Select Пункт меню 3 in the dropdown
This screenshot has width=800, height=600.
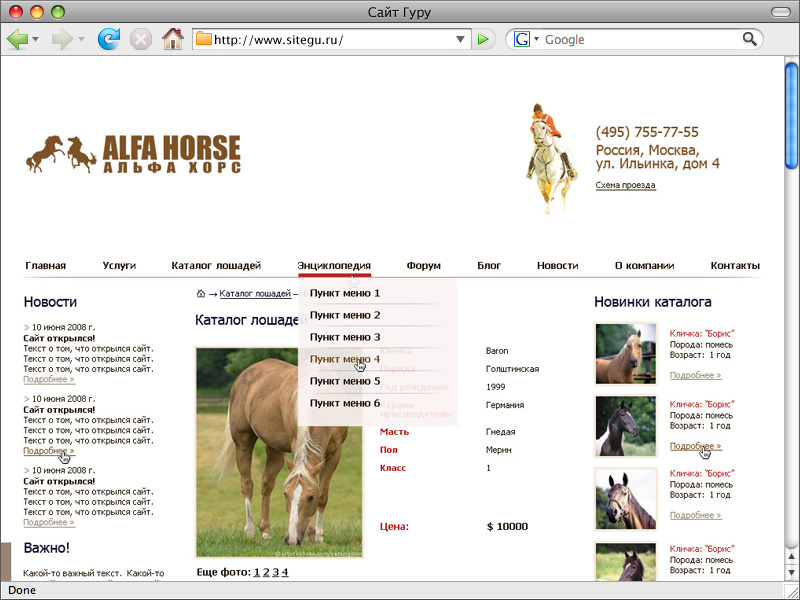coord(345,337)
